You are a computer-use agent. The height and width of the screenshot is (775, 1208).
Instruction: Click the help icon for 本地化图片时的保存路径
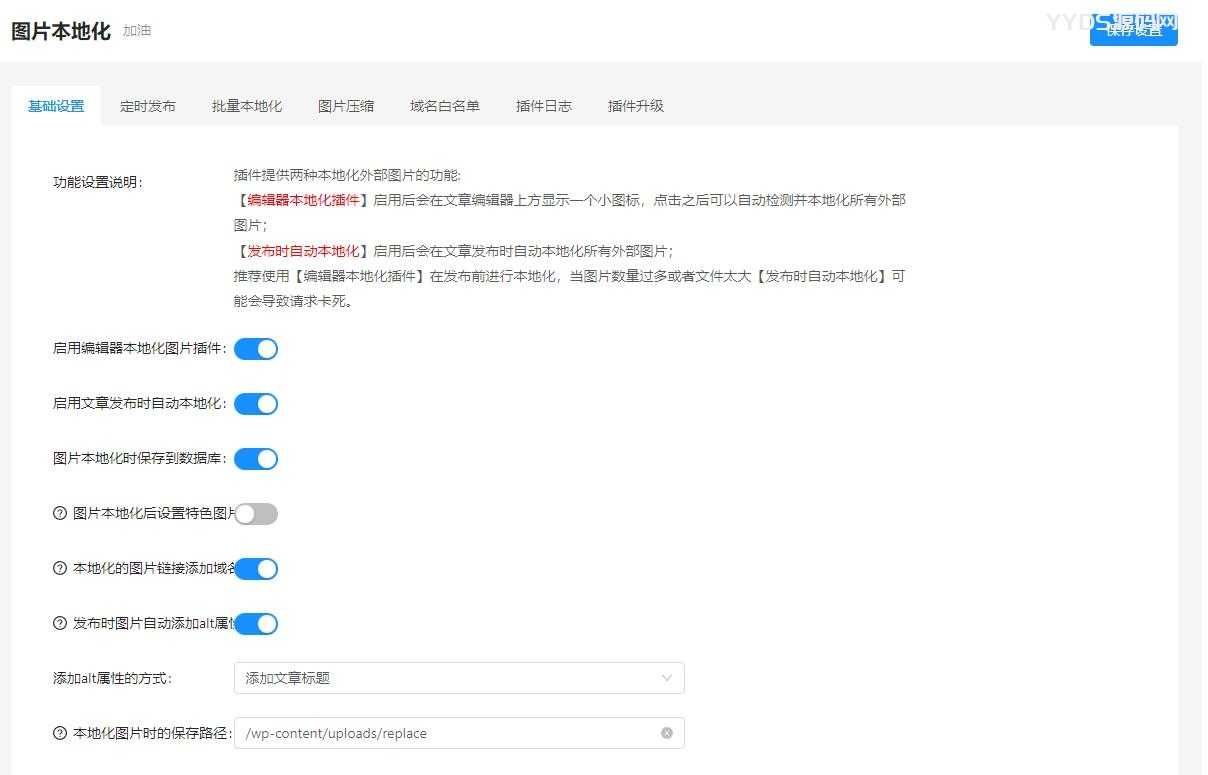click(59, 733)
